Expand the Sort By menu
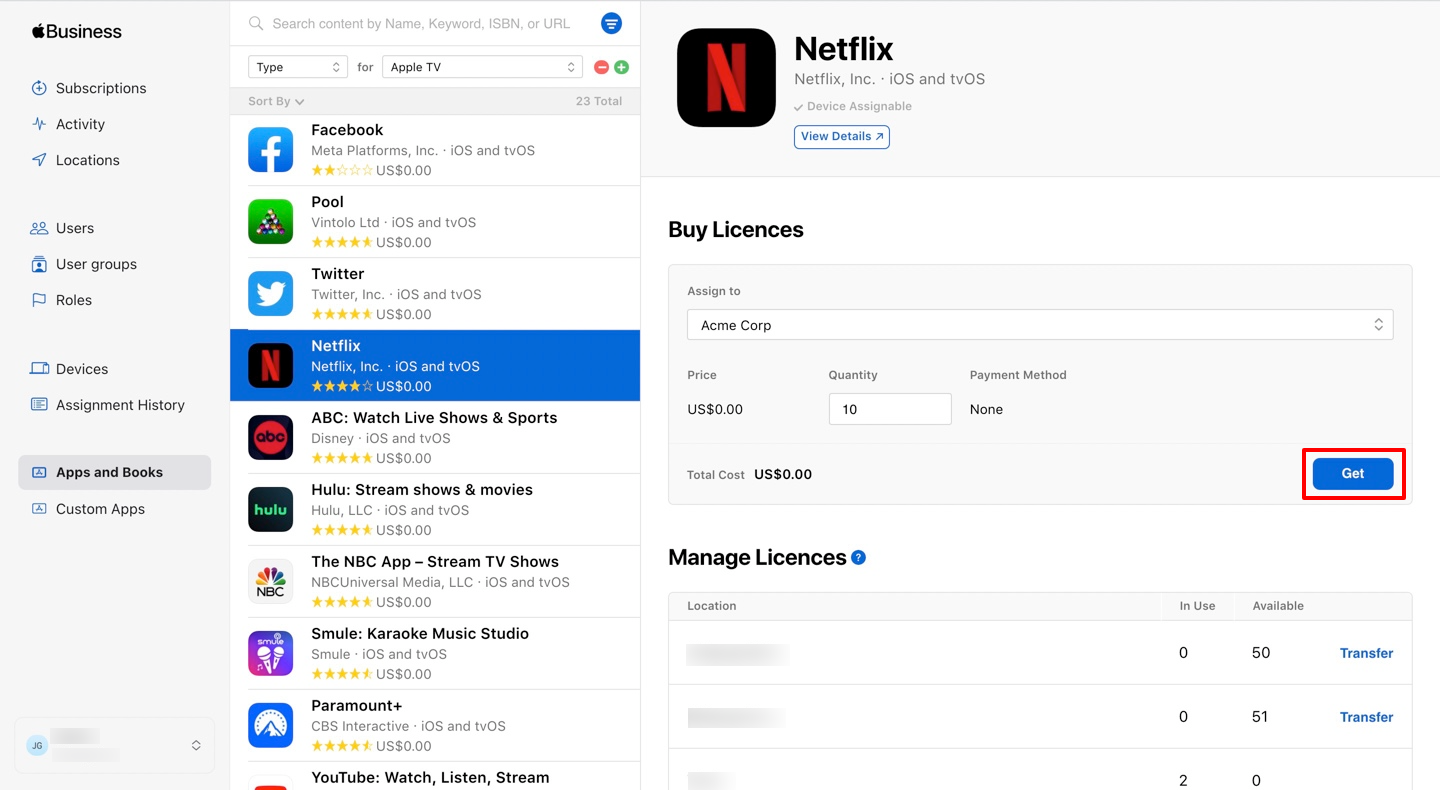1440x790 pixels. pos(276,101)
